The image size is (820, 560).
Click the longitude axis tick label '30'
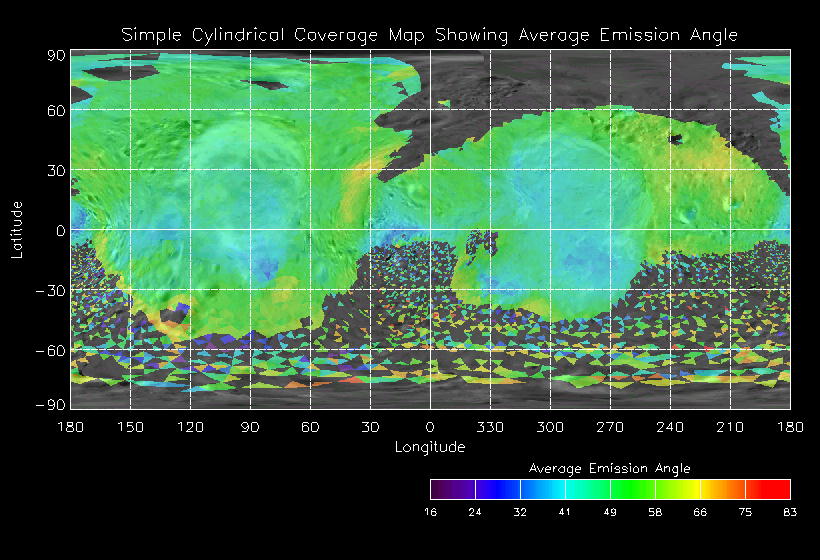(370, 427)
